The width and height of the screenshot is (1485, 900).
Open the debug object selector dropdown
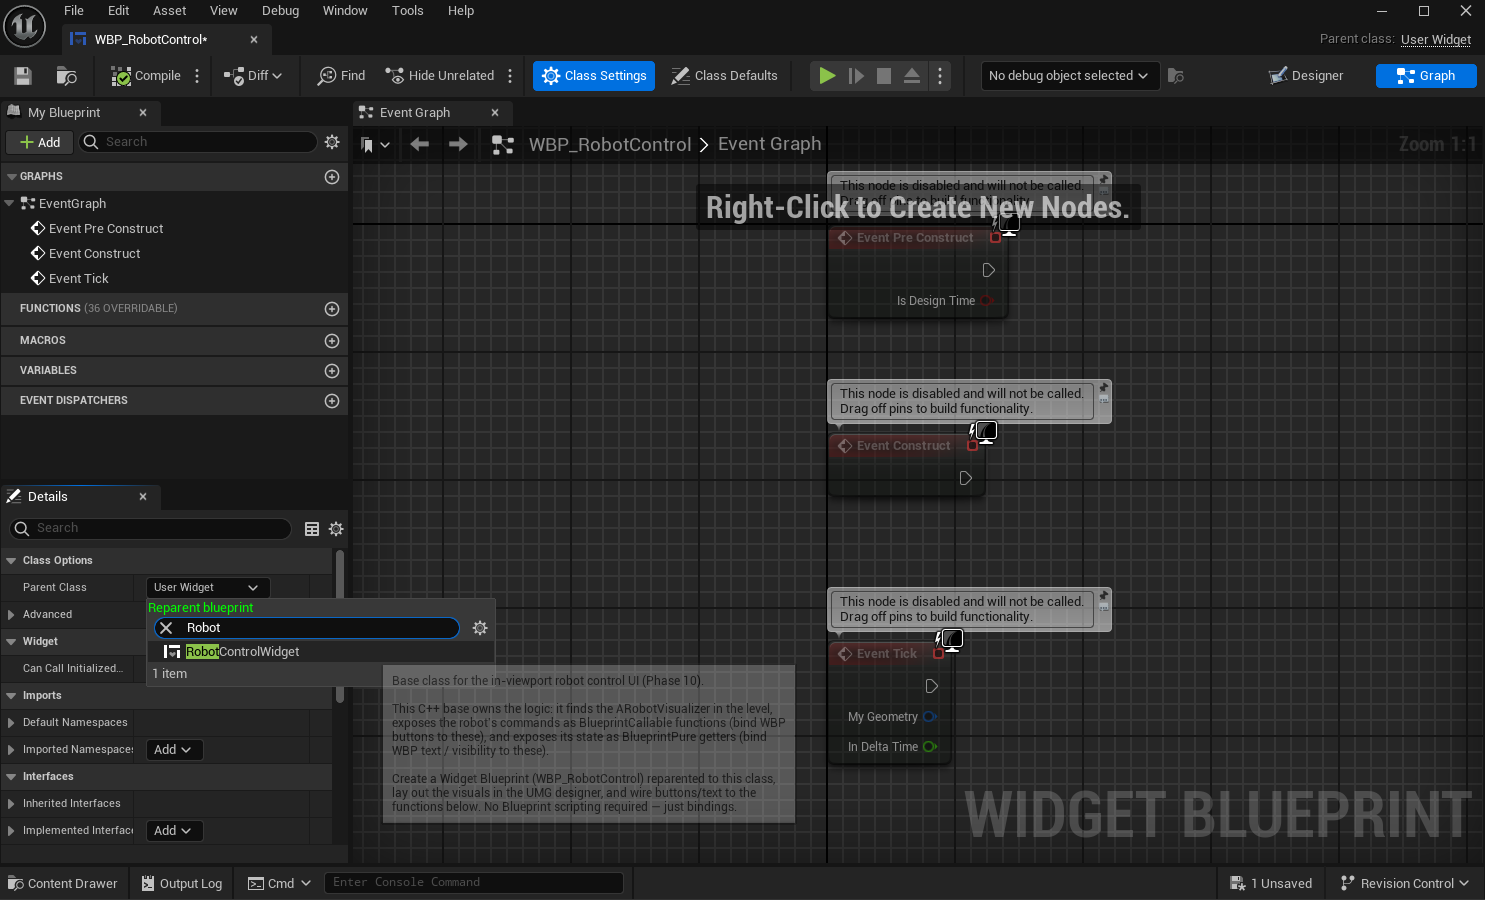(x=1069, y=76)
